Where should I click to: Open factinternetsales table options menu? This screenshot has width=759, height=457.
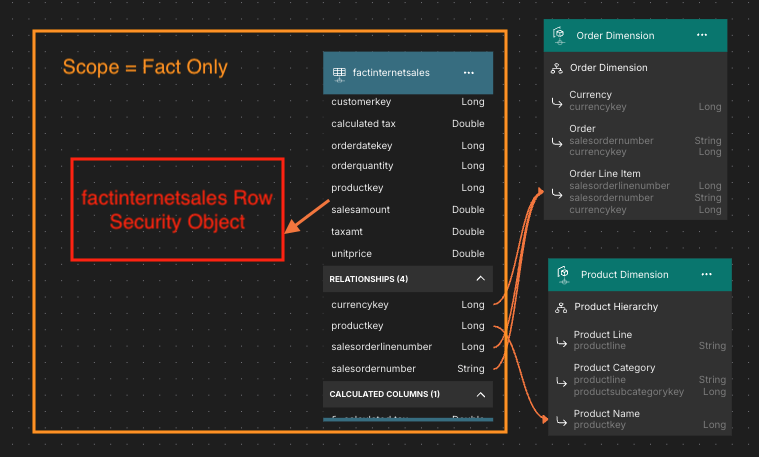click(469, 73)
